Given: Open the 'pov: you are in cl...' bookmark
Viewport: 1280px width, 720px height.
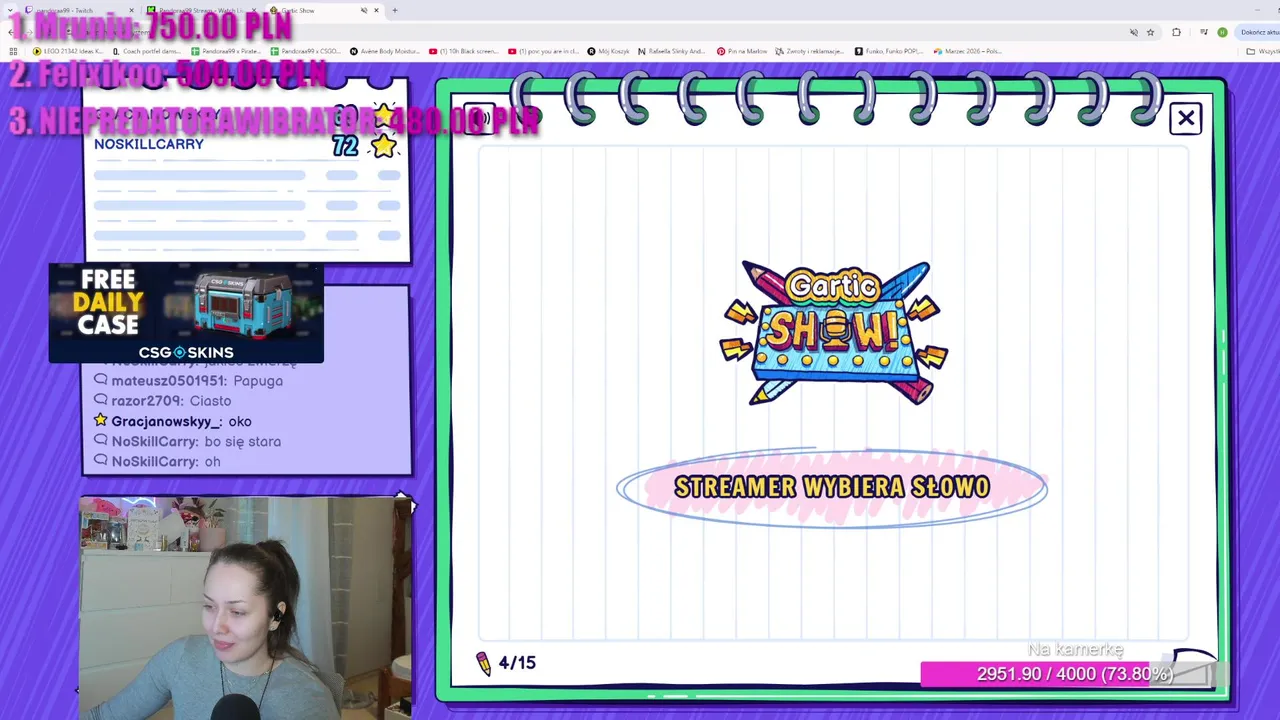Looking at the screenshot, I should pyautogui.click(x=544, y=51).
